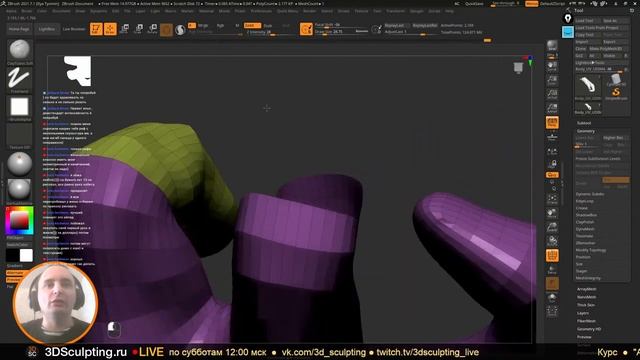Select the white secondary color swatch
640x360 pixels.
pos(26,256)
